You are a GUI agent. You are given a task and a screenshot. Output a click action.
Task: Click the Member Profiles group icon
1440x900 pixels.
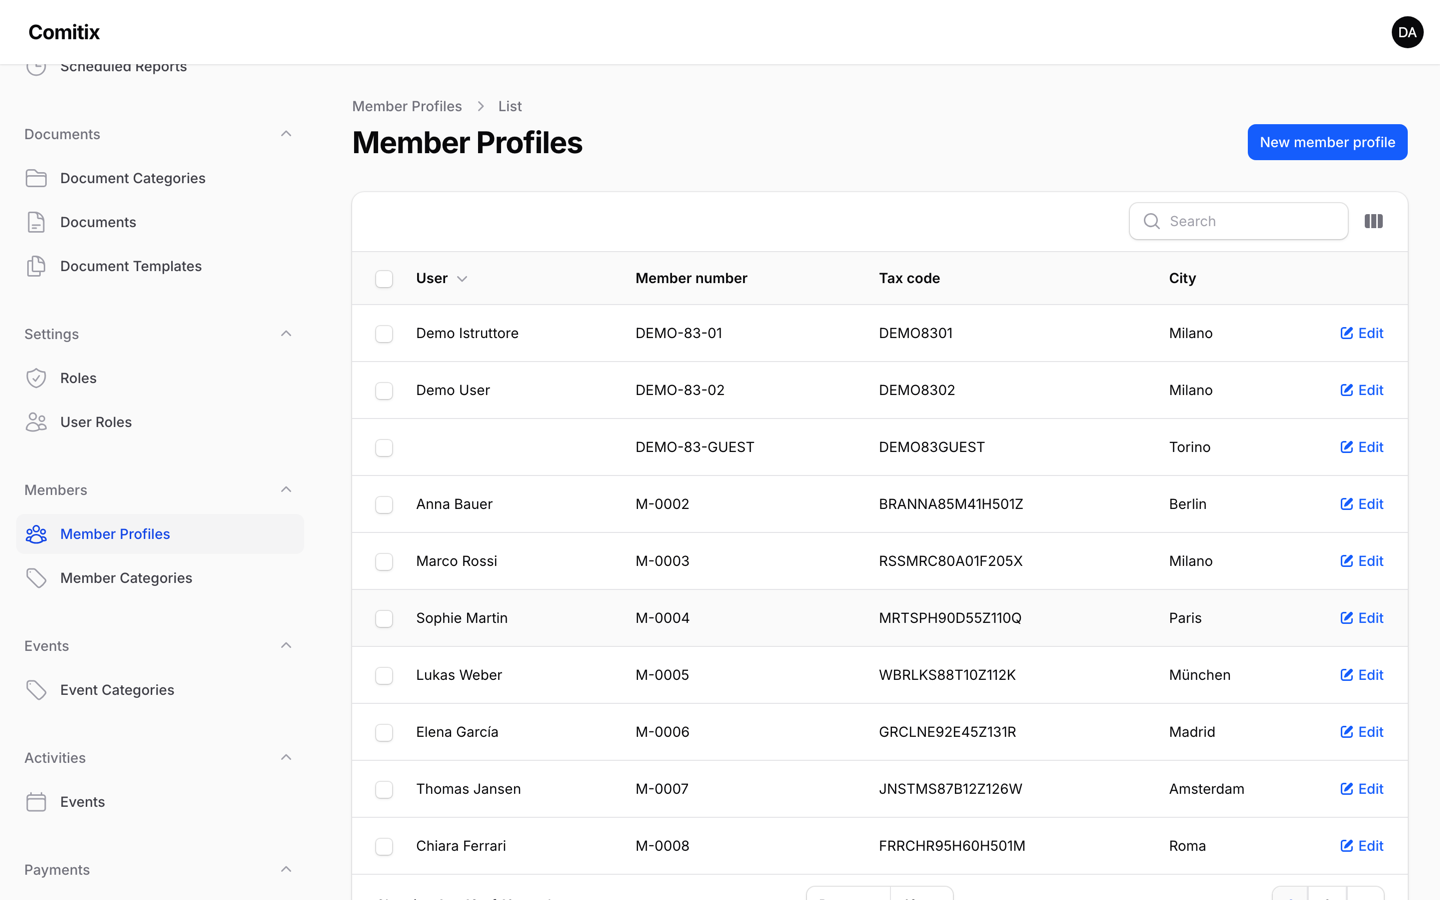point(36,534)
